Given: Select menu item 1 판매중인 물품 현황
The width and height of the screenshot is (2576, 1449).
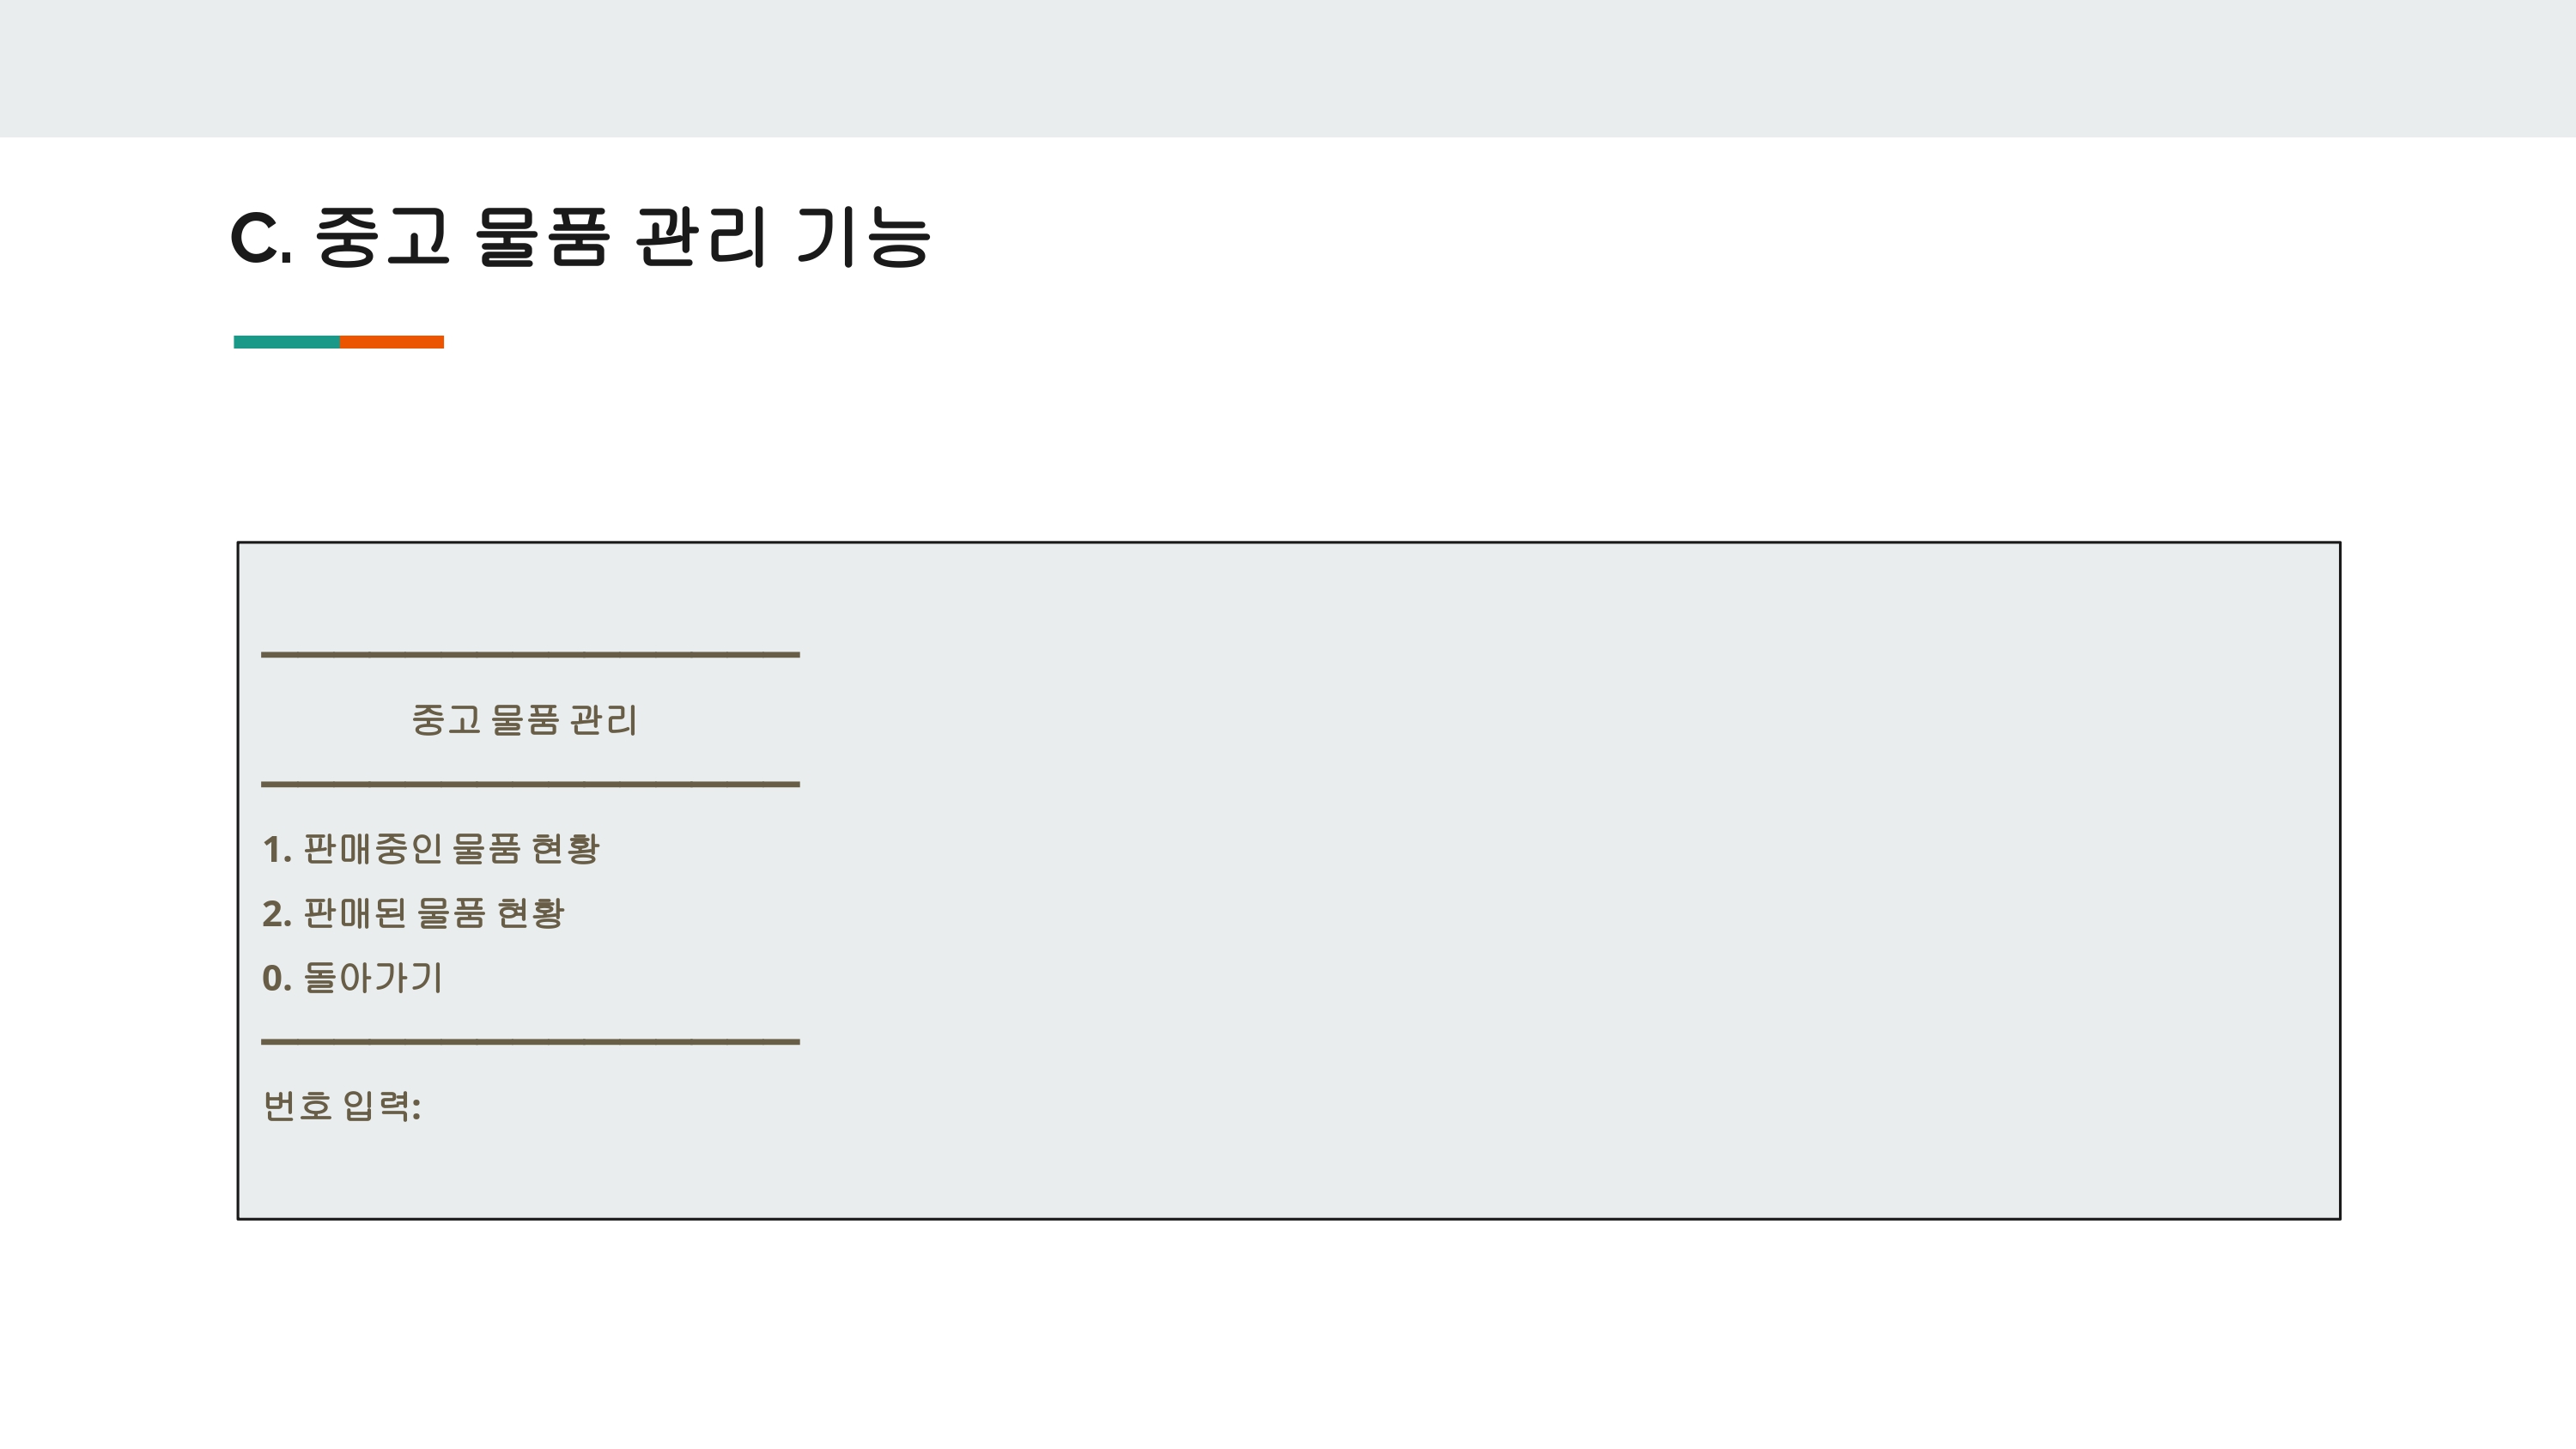Looking at the screenshot, I should tap(431, 849).
